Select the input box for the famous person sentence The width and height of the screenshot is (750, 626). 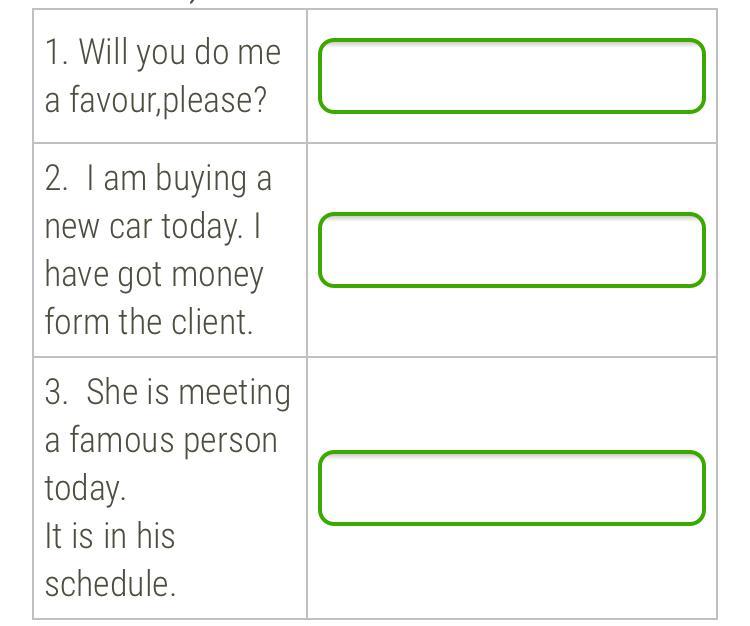(512, 488)
